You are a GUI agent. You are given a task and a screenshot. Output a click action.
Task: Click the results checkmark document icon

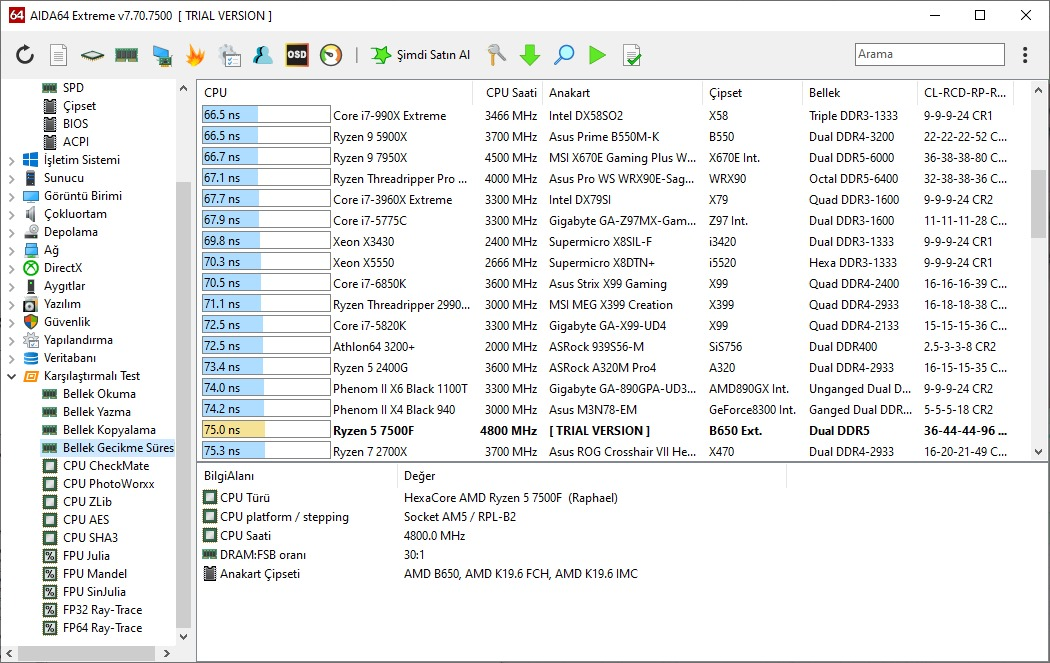tap(631, 55)
